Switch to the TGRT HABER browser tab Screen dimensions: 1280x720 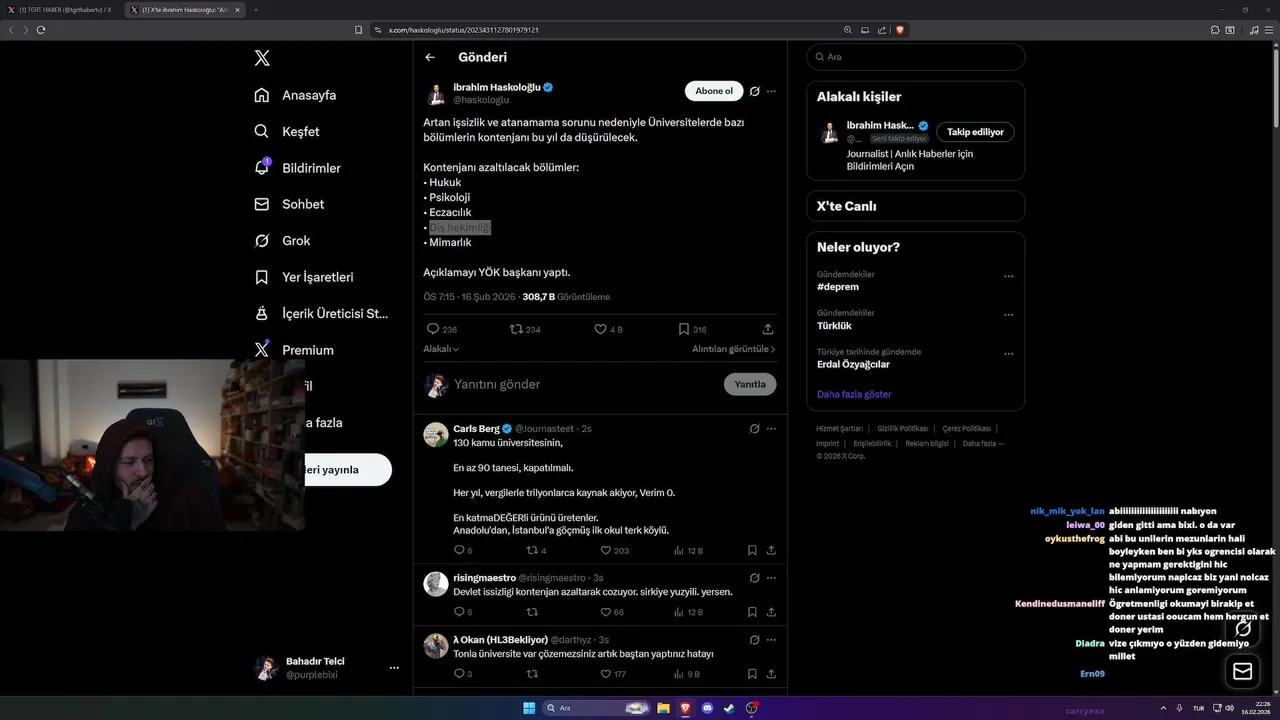pos(60,10)
